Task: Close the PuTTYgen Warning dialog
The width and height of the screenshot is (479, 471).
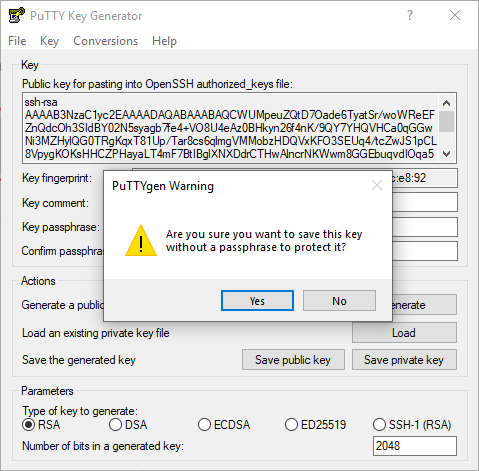Action: pos(377,185)
